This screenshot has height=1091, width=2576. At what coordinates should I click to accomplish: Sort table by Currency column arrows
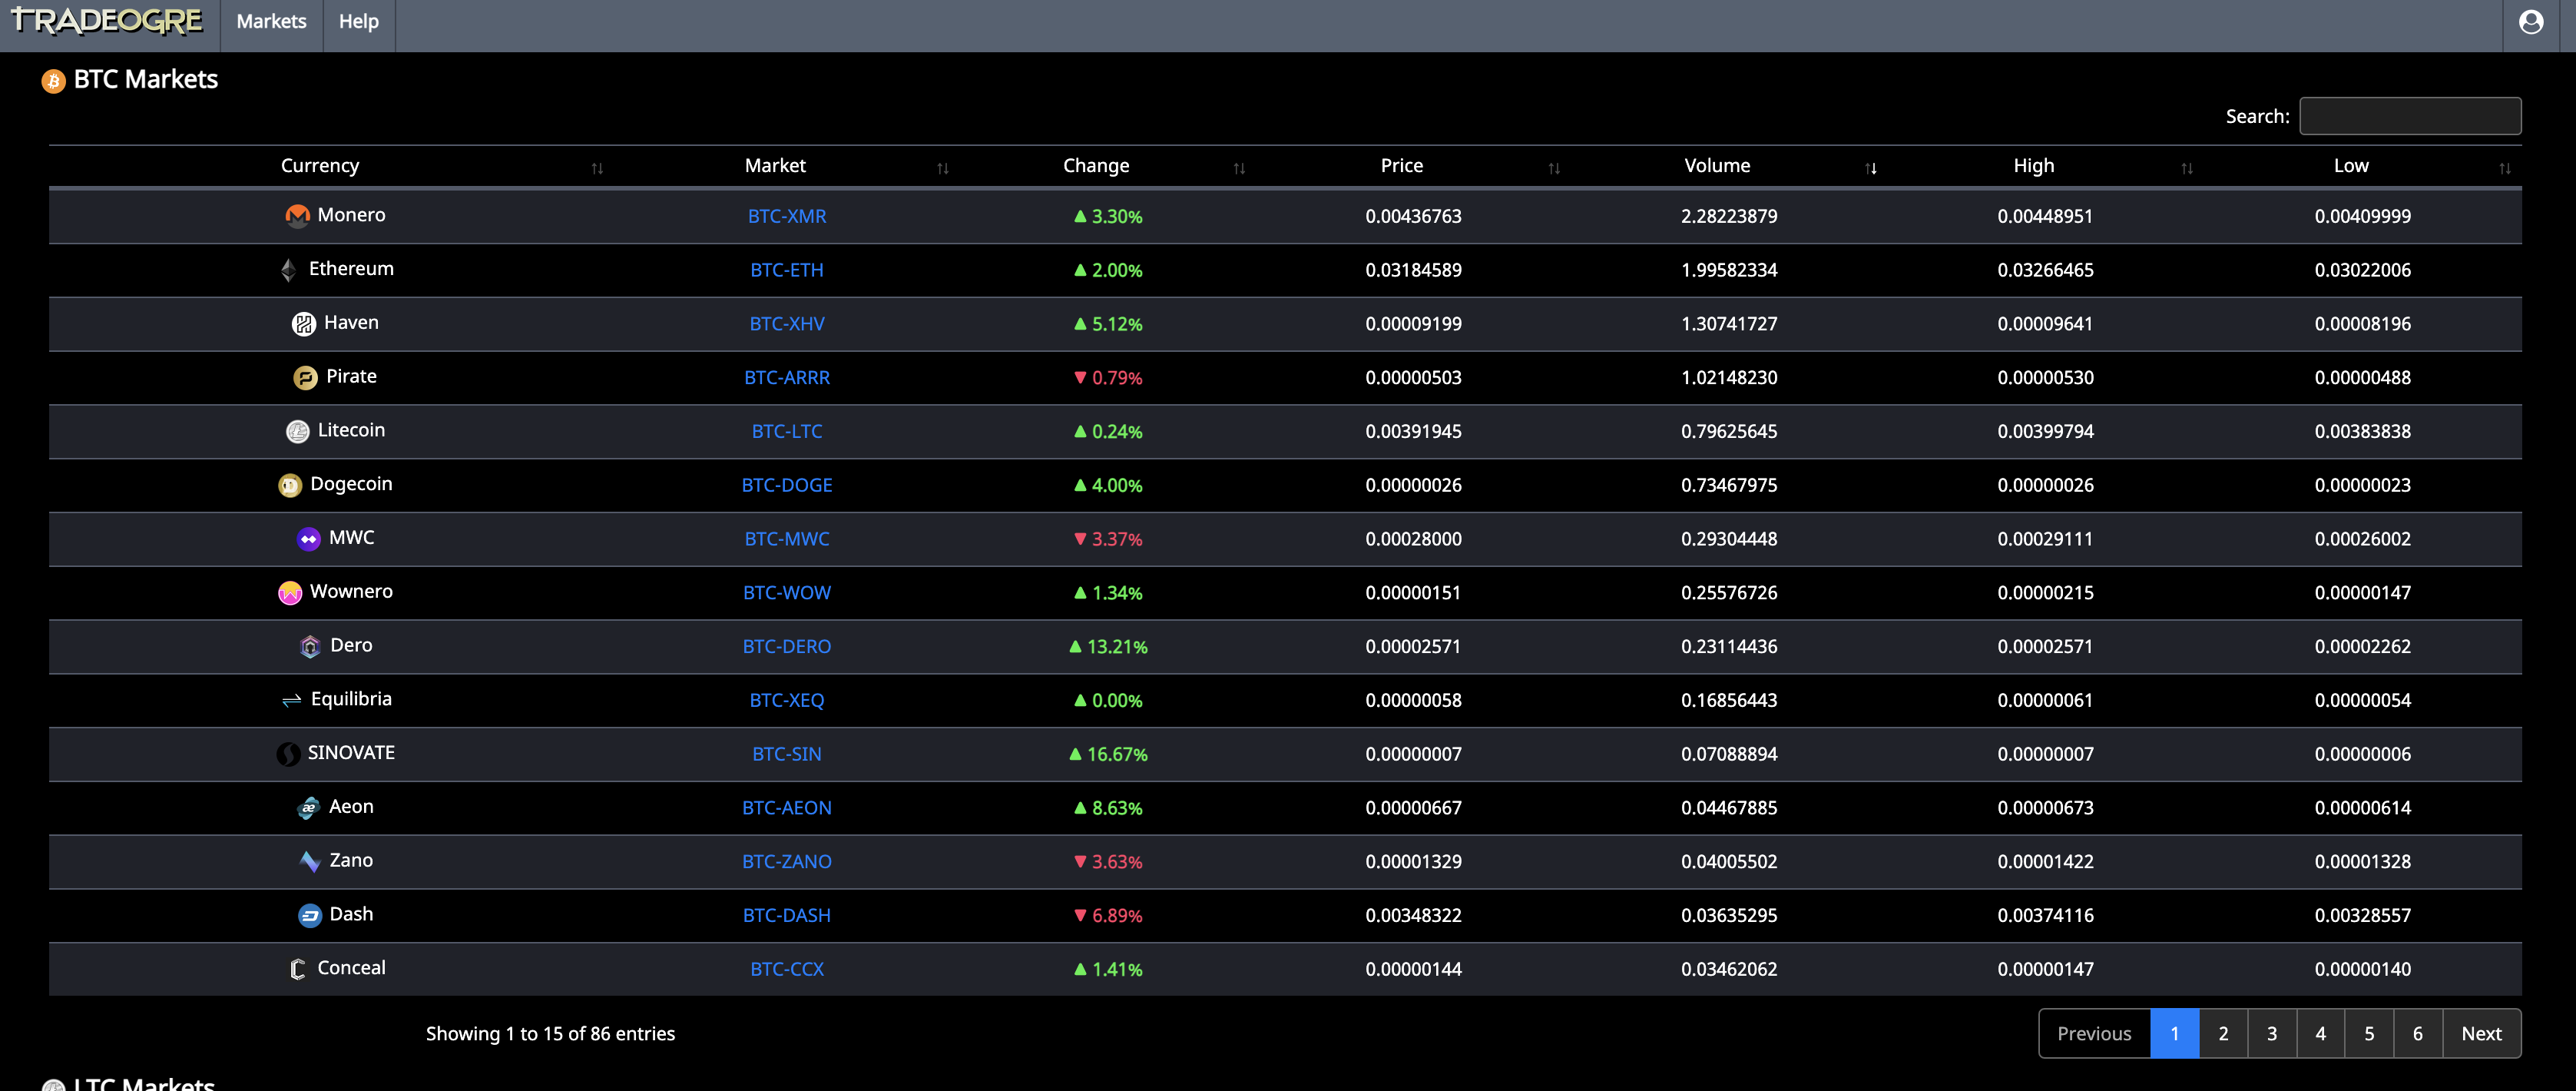(597, 168)
